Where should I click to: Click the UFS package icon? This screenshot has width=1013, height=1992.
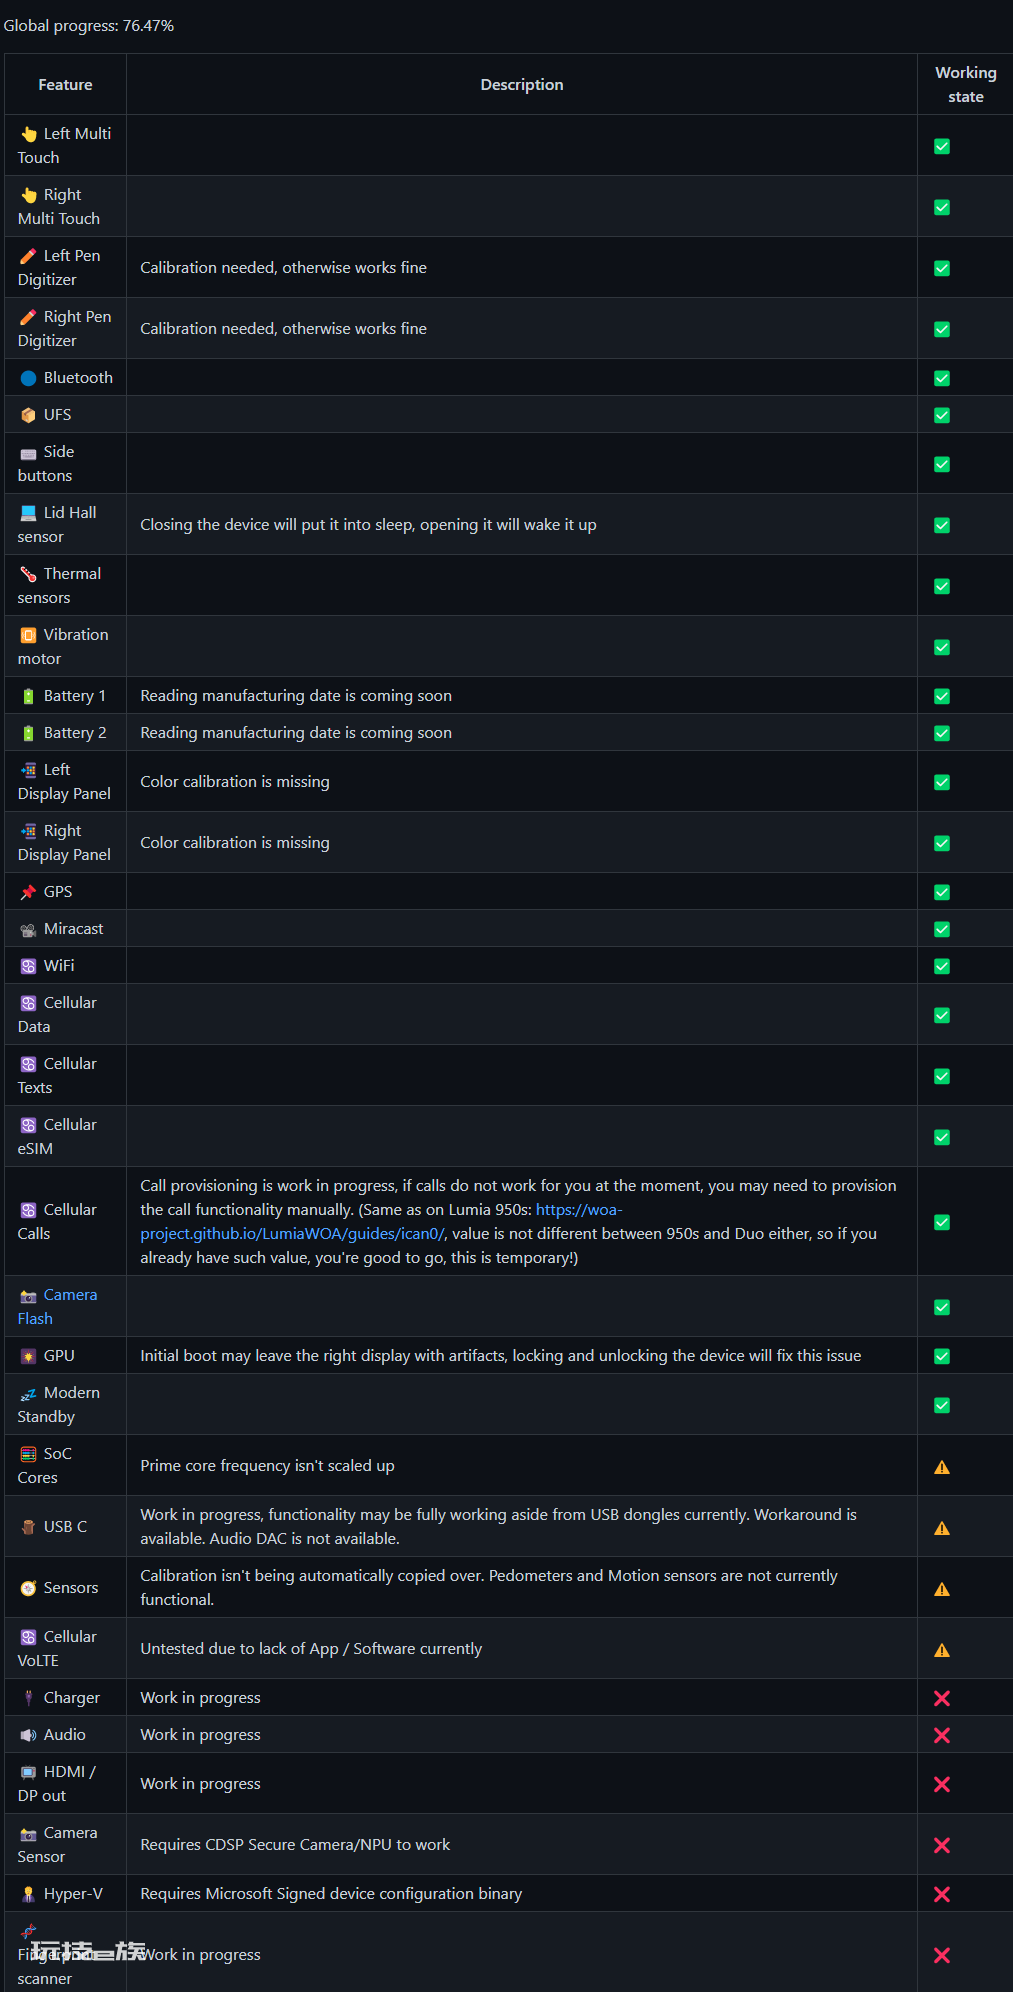(28, 415)
